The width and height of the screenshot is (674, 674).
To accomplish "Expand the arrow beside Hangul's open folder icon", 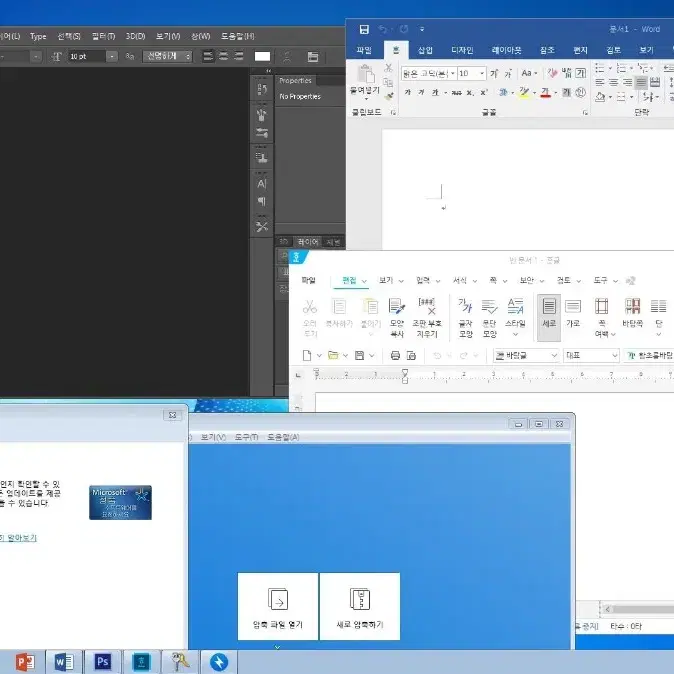I will [345, 355].
